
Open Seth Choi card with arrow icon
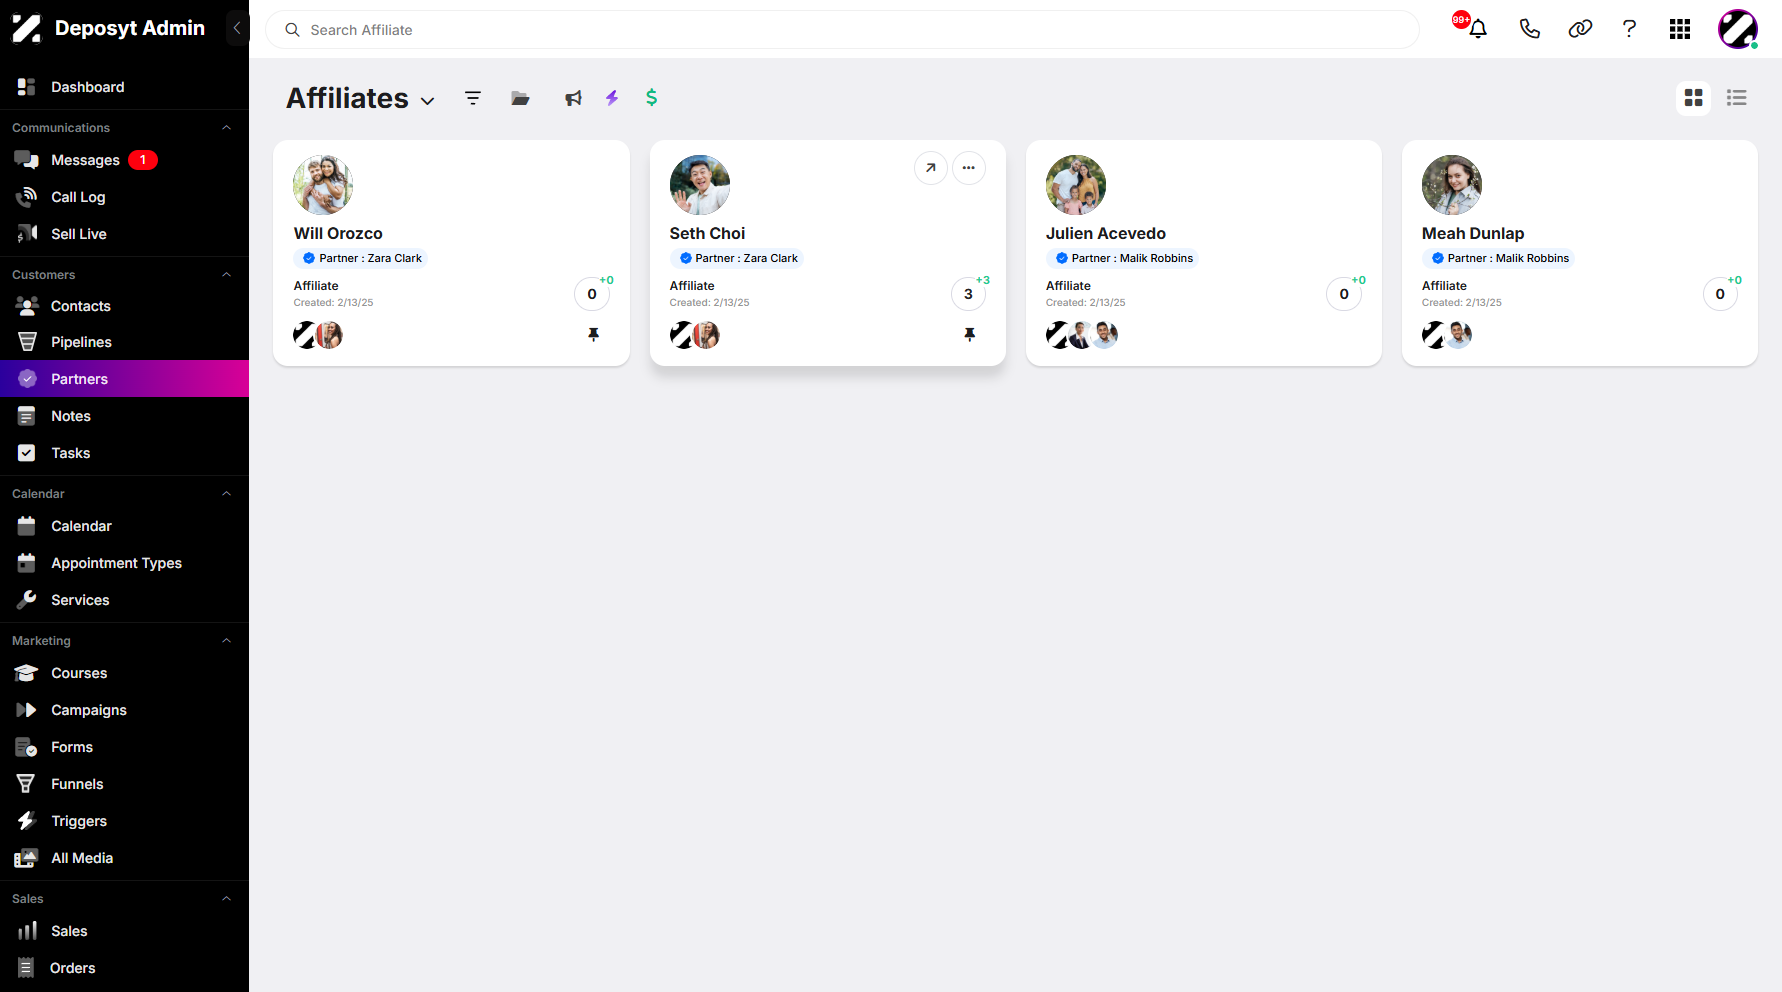pos(931,168)
